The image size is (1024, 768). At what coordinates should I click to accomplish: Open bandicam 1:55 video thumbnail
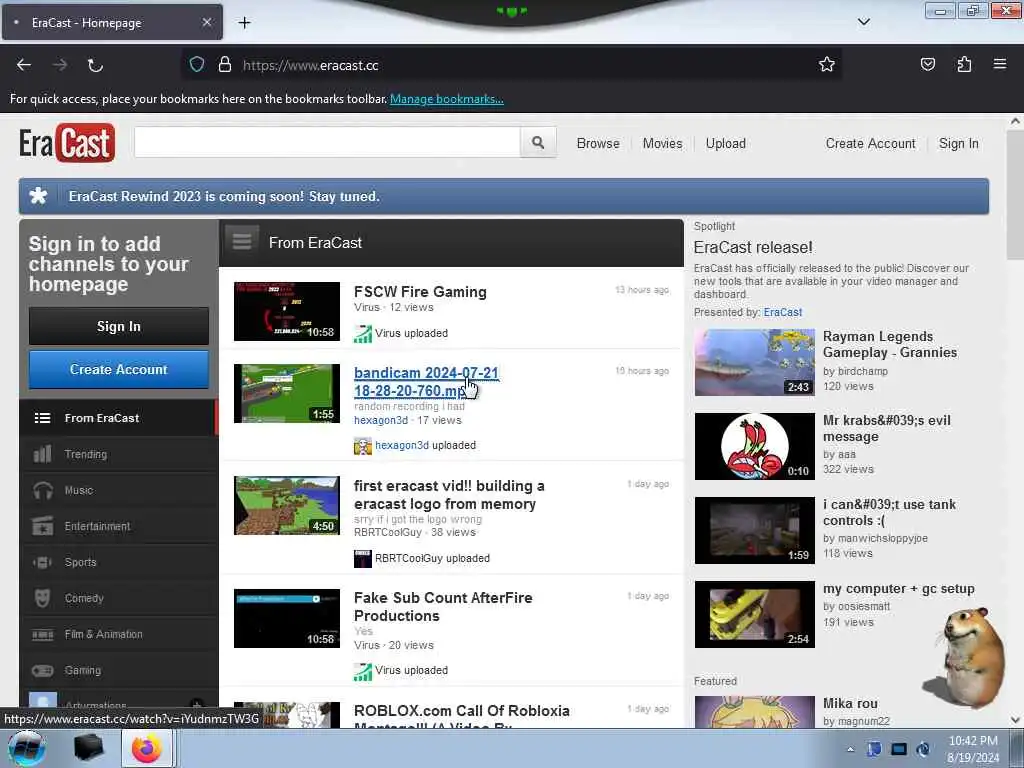coord(287,394)
